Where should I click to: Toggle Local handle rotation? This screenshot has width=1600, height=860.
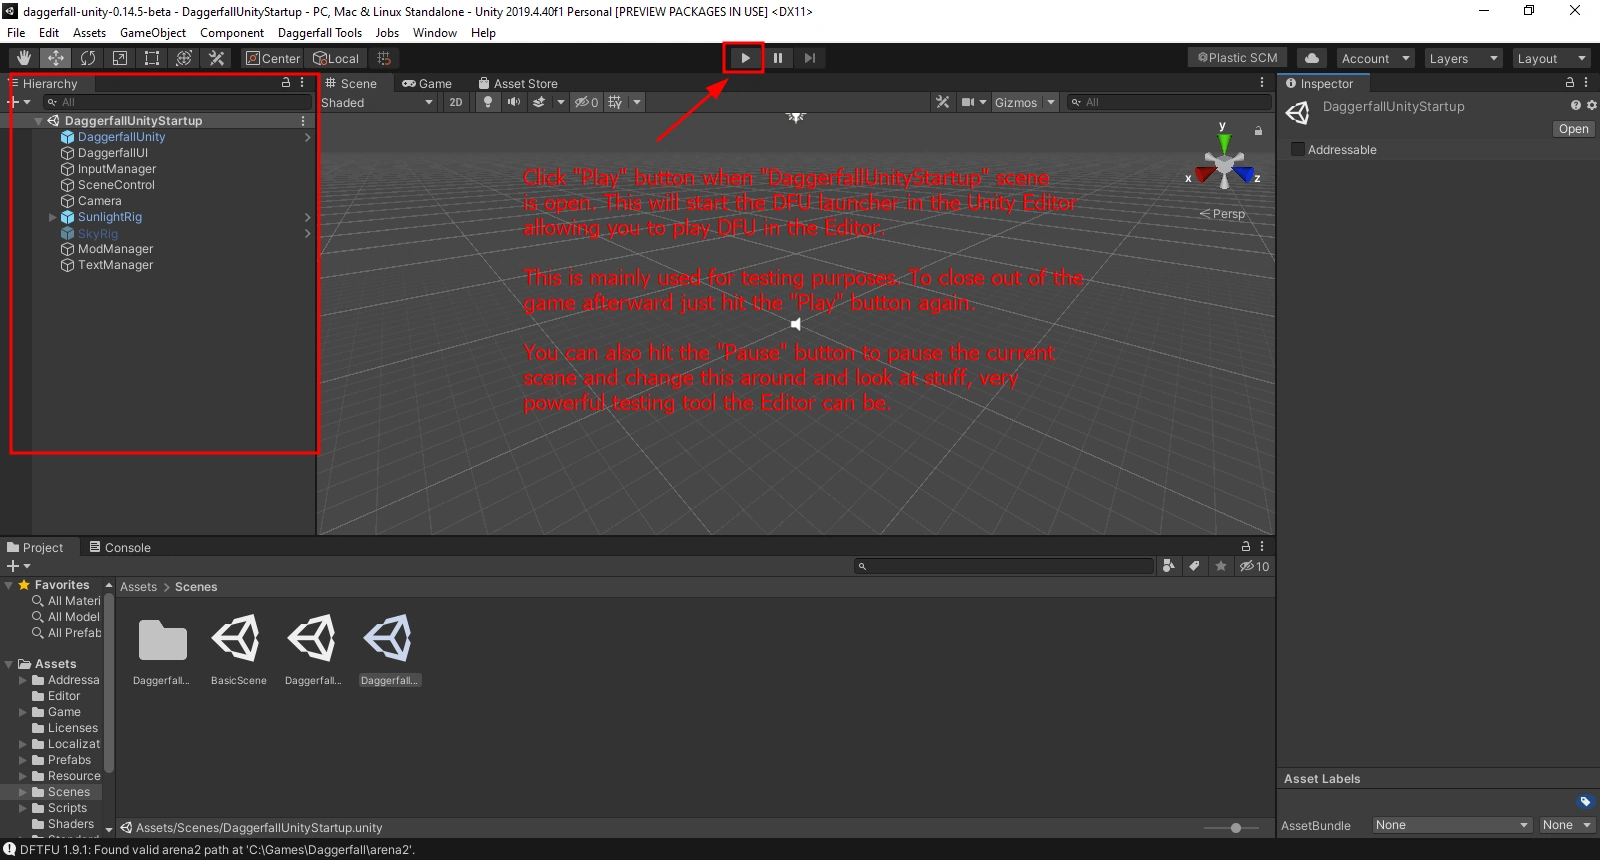tap(336, 58)
